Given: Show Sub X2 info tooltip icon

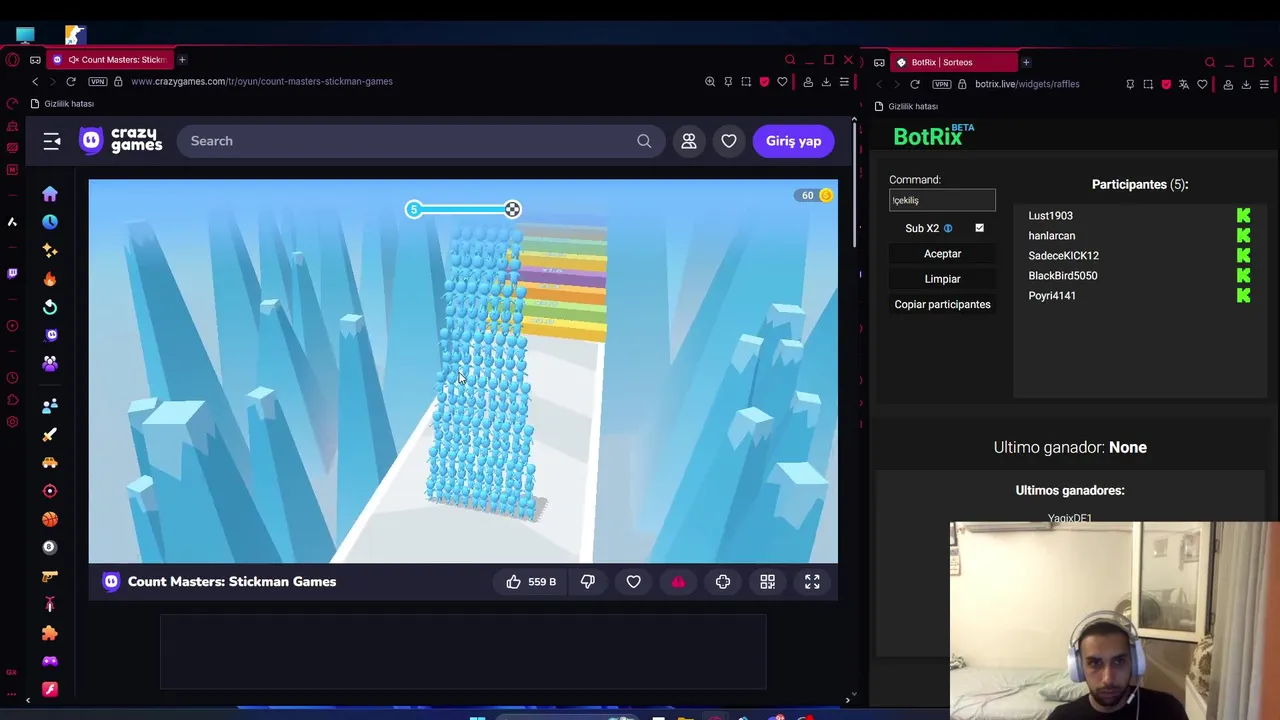Looking at the screenshot, I should tap(948, 228).
